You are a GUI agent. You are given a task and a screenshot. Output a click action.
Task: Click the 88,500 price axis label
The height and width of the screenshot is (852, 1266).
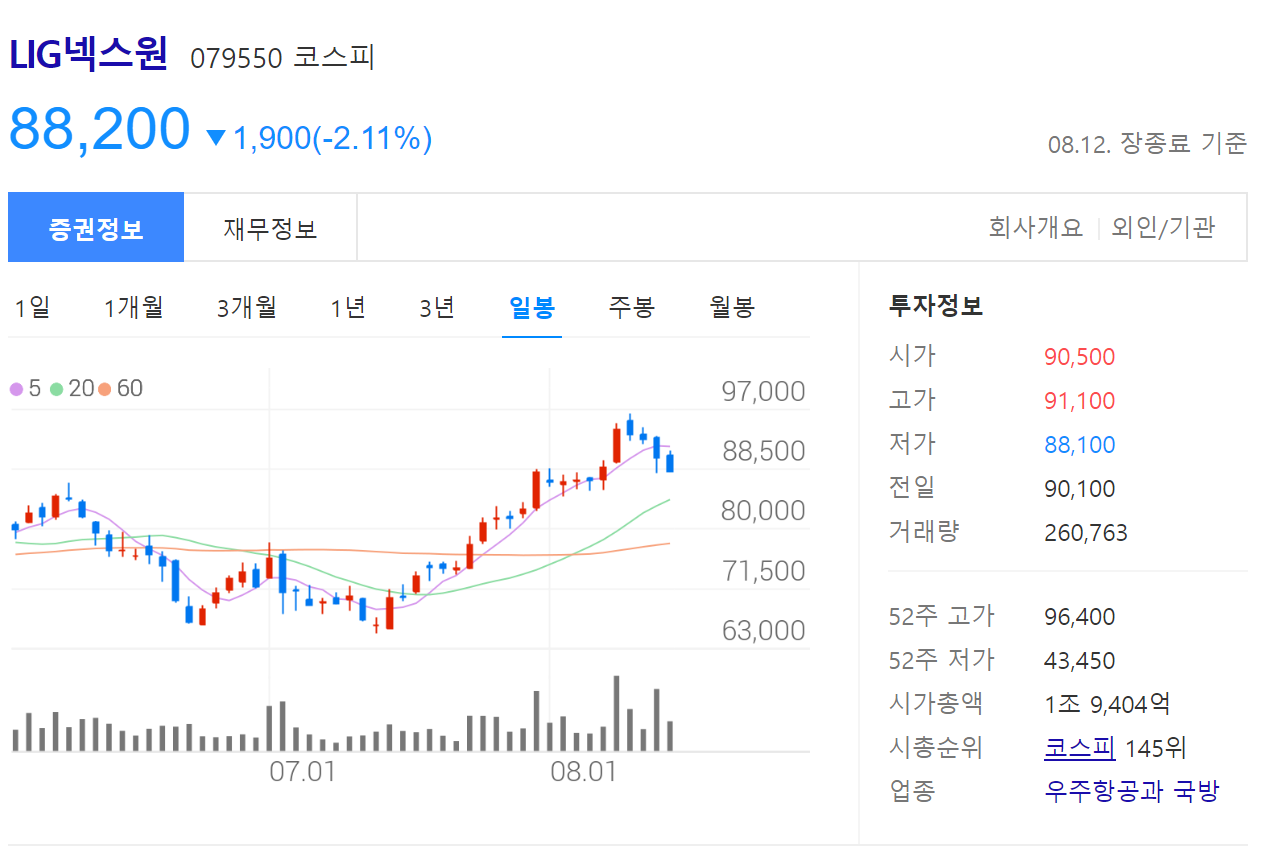[763, 451]
